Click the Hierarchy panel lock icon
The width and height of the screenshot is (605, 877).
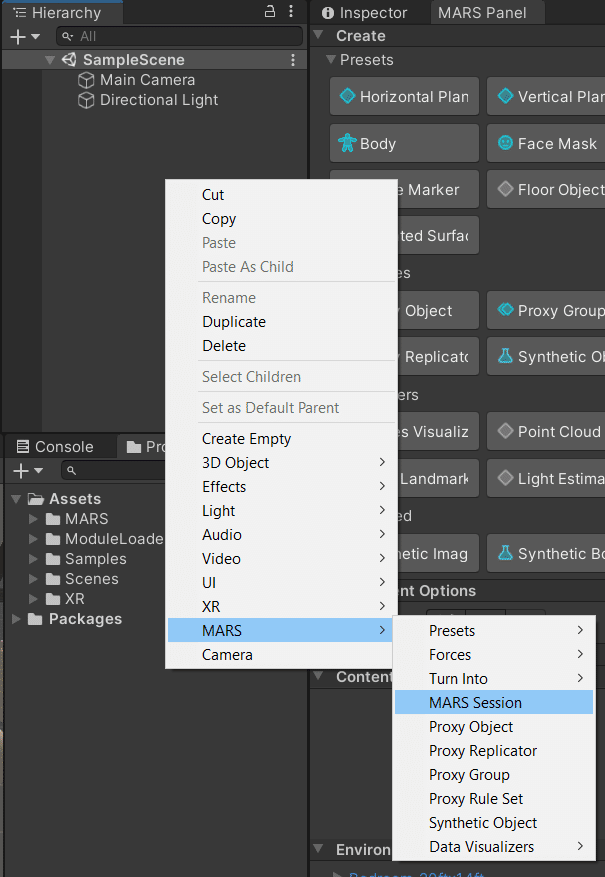click(270, 12)
